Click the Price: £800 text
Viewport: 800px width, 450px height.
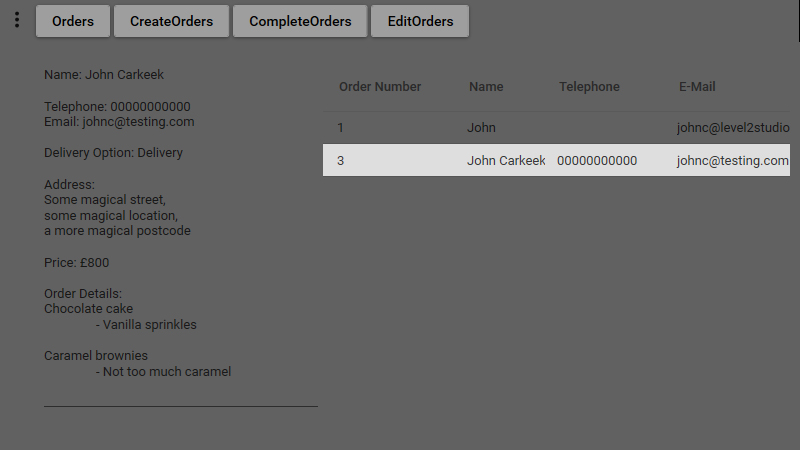77,263
